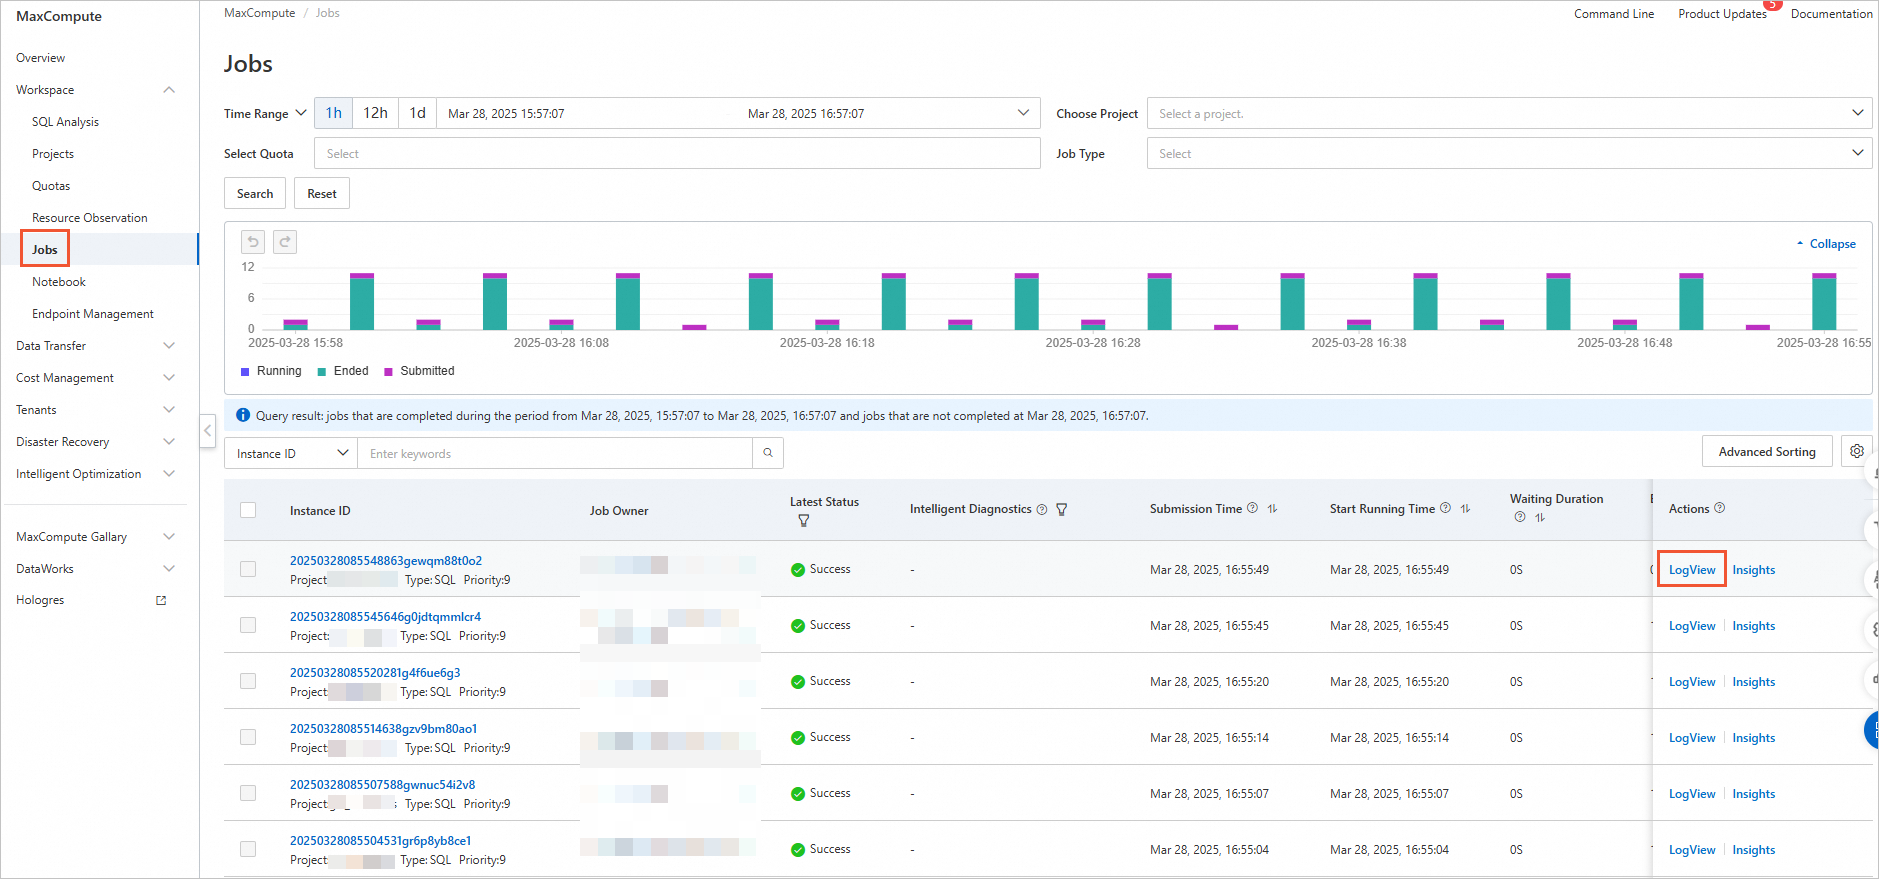Sort by Submission Time arrows icon
The image size is (1879, 879).
click(x=1272, y=509)
